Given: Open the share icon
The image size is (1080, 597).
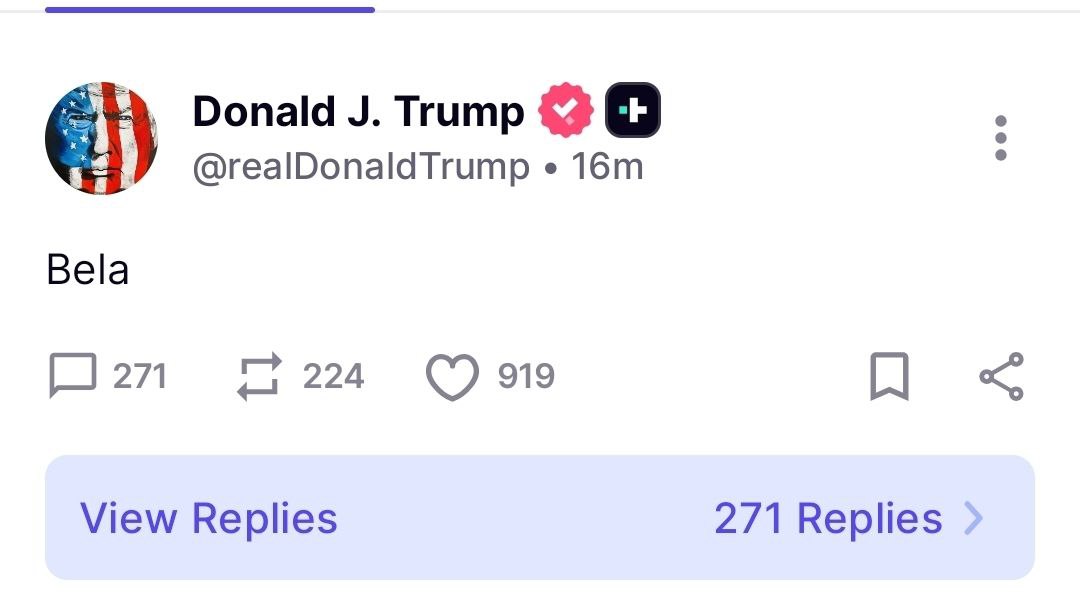Looking at the screenshot, I should click(1001, 376).
